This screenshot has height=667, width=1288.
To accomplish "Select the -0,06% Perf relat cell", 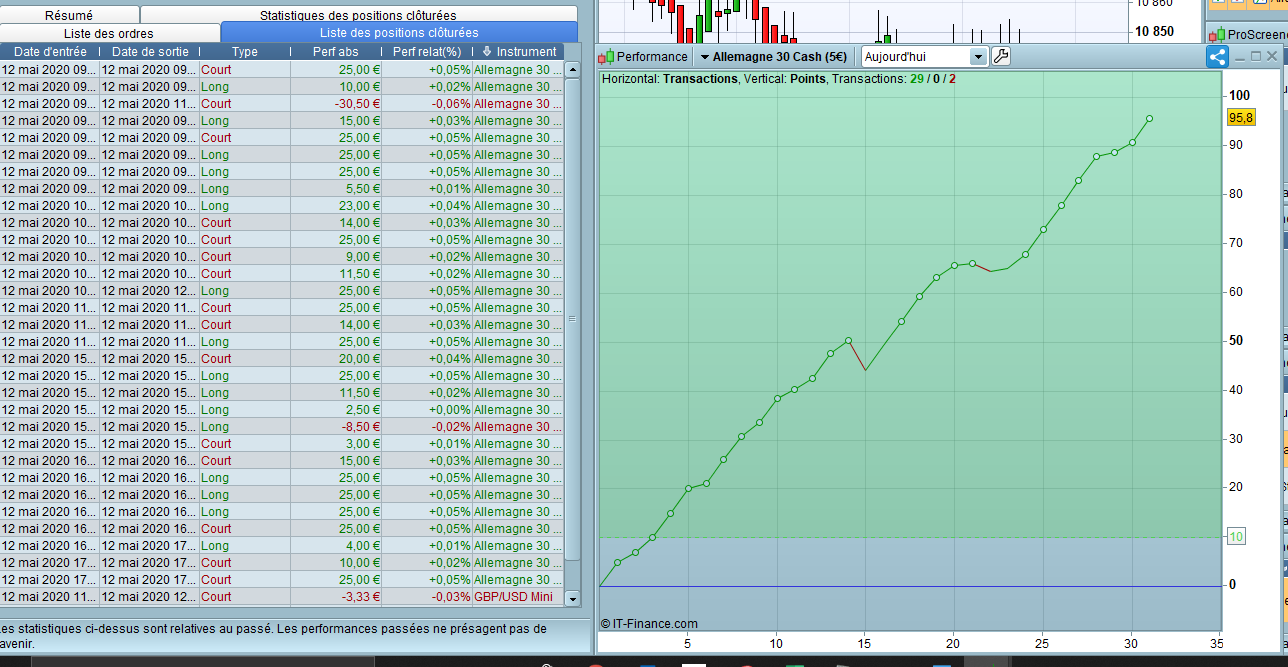I will [x=427, y=104].
